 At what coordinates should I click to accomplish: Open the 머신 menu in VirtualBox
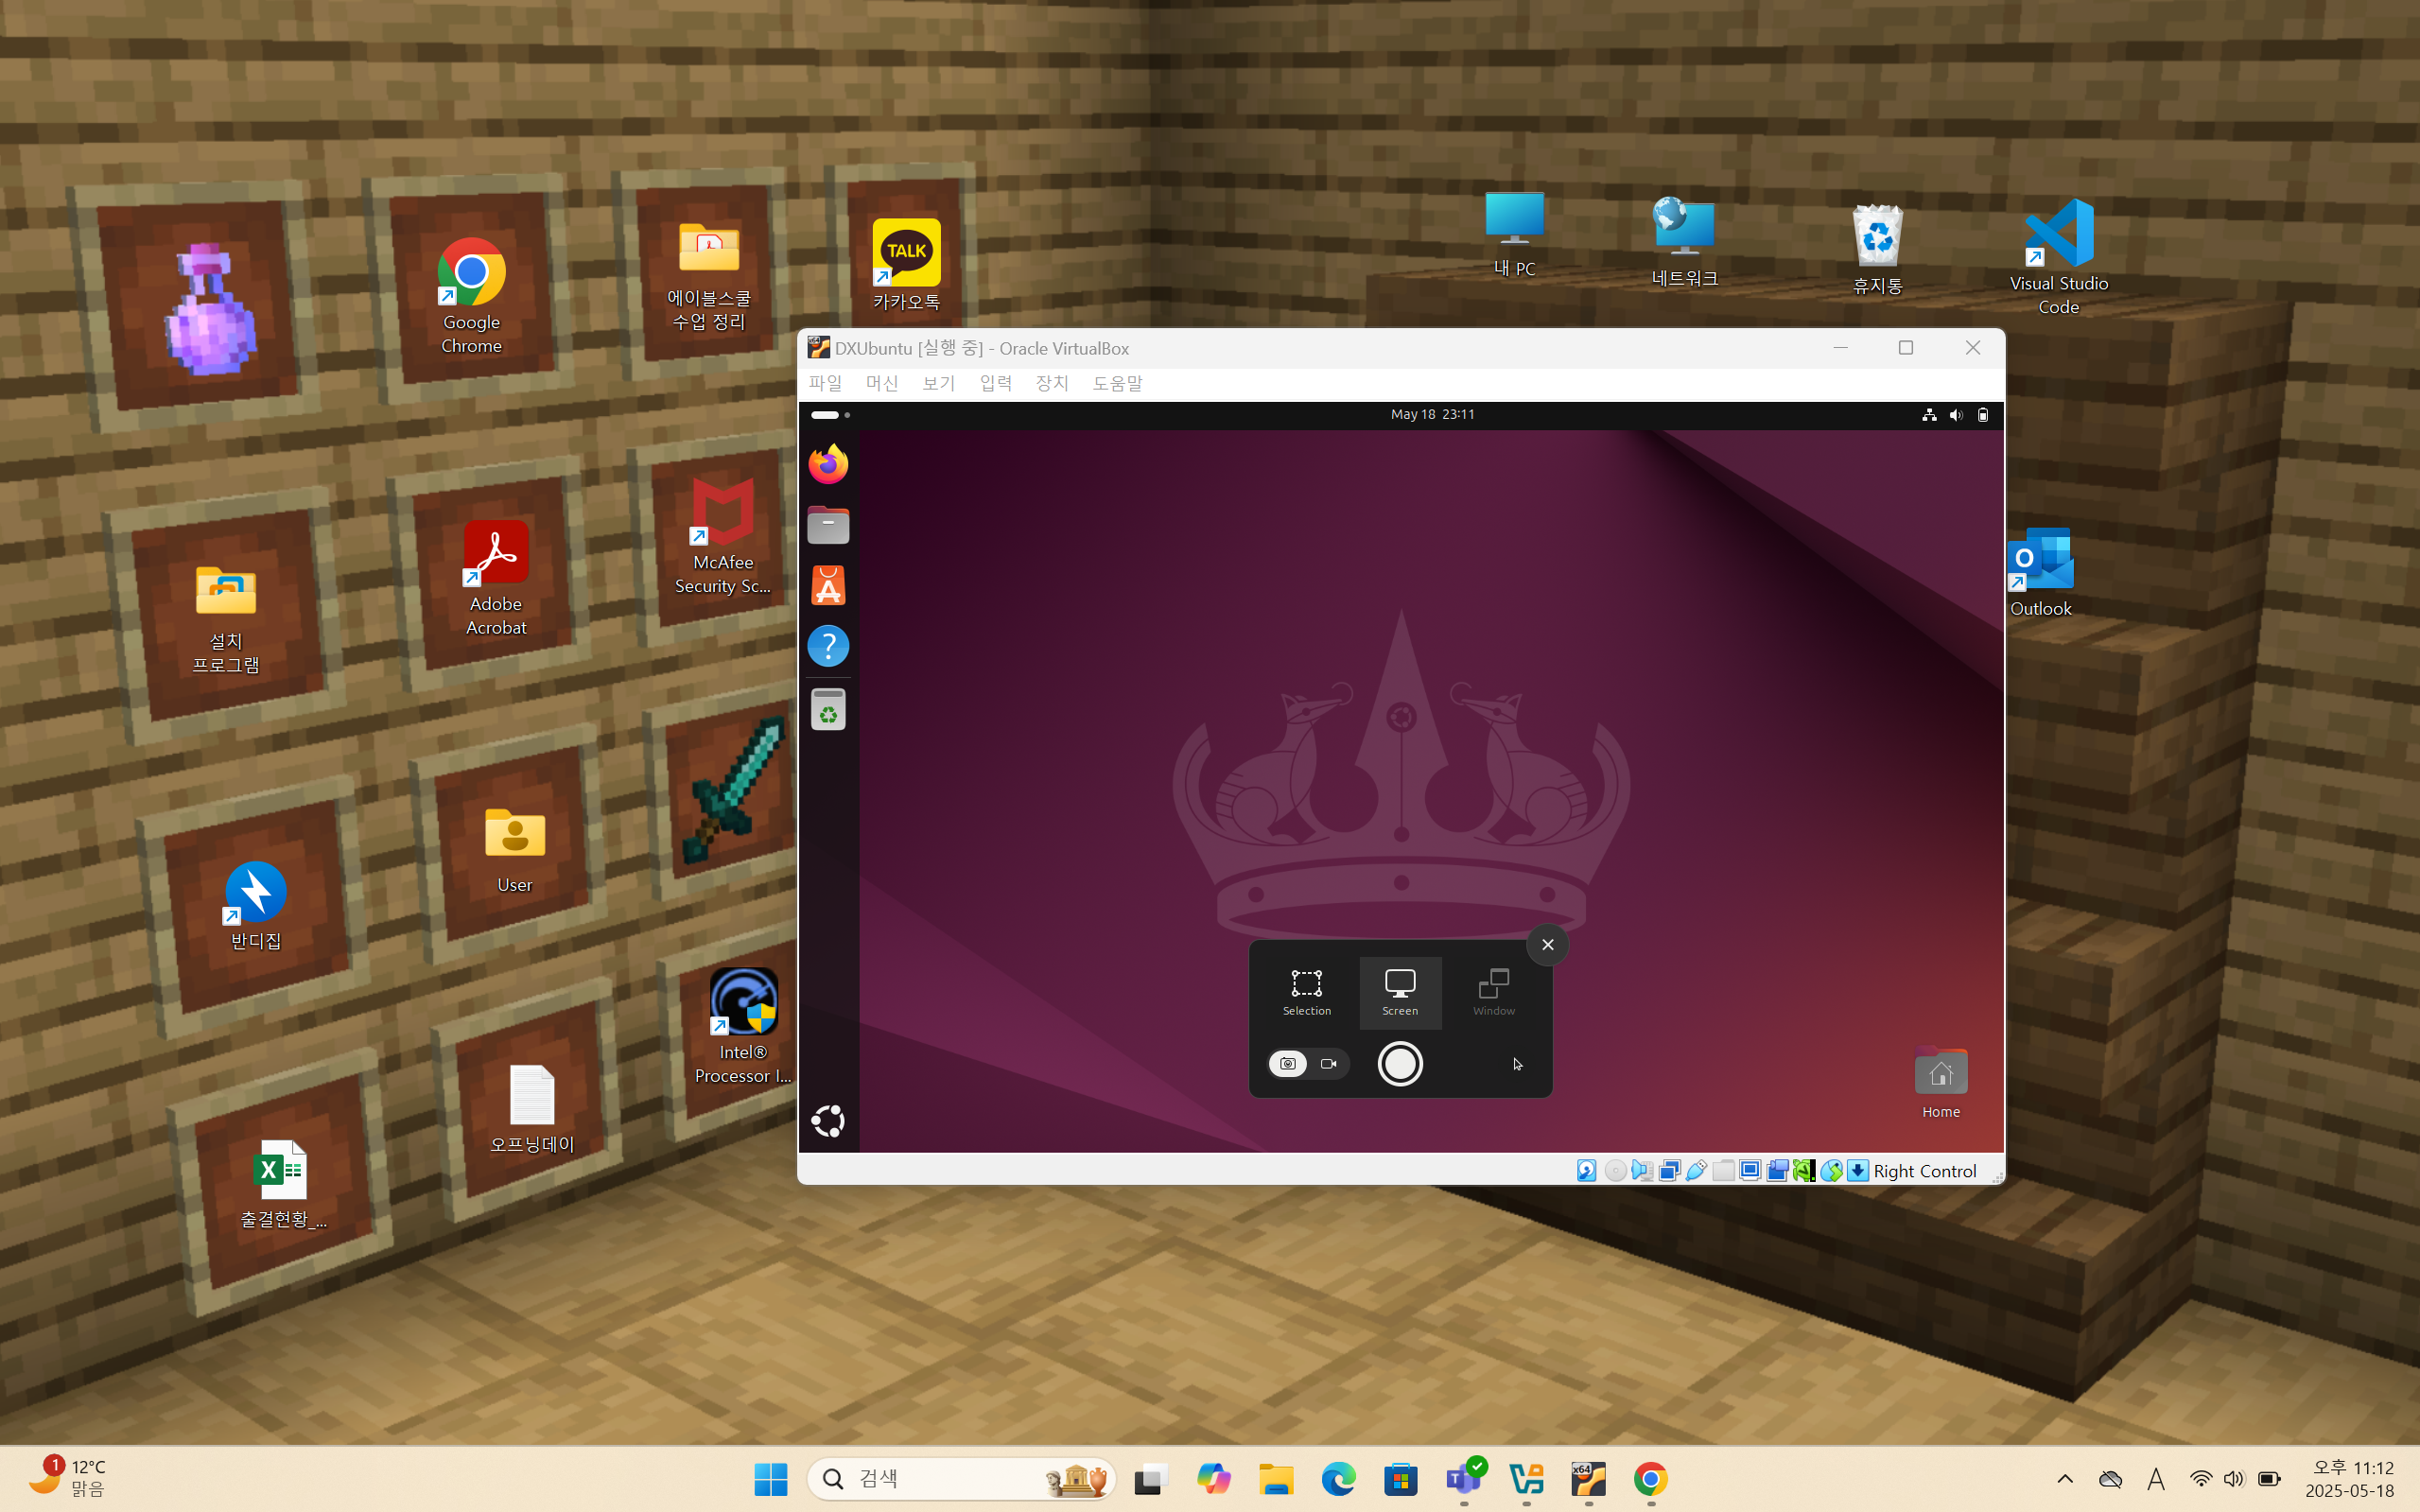[x=881, y=383]
